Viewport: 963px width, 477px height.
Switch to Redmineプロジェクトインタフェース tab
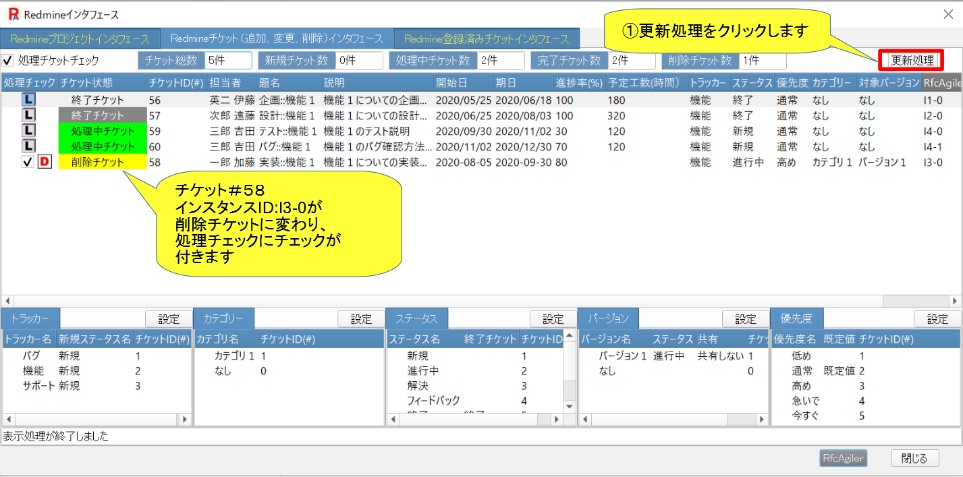(x=79, y=39)
